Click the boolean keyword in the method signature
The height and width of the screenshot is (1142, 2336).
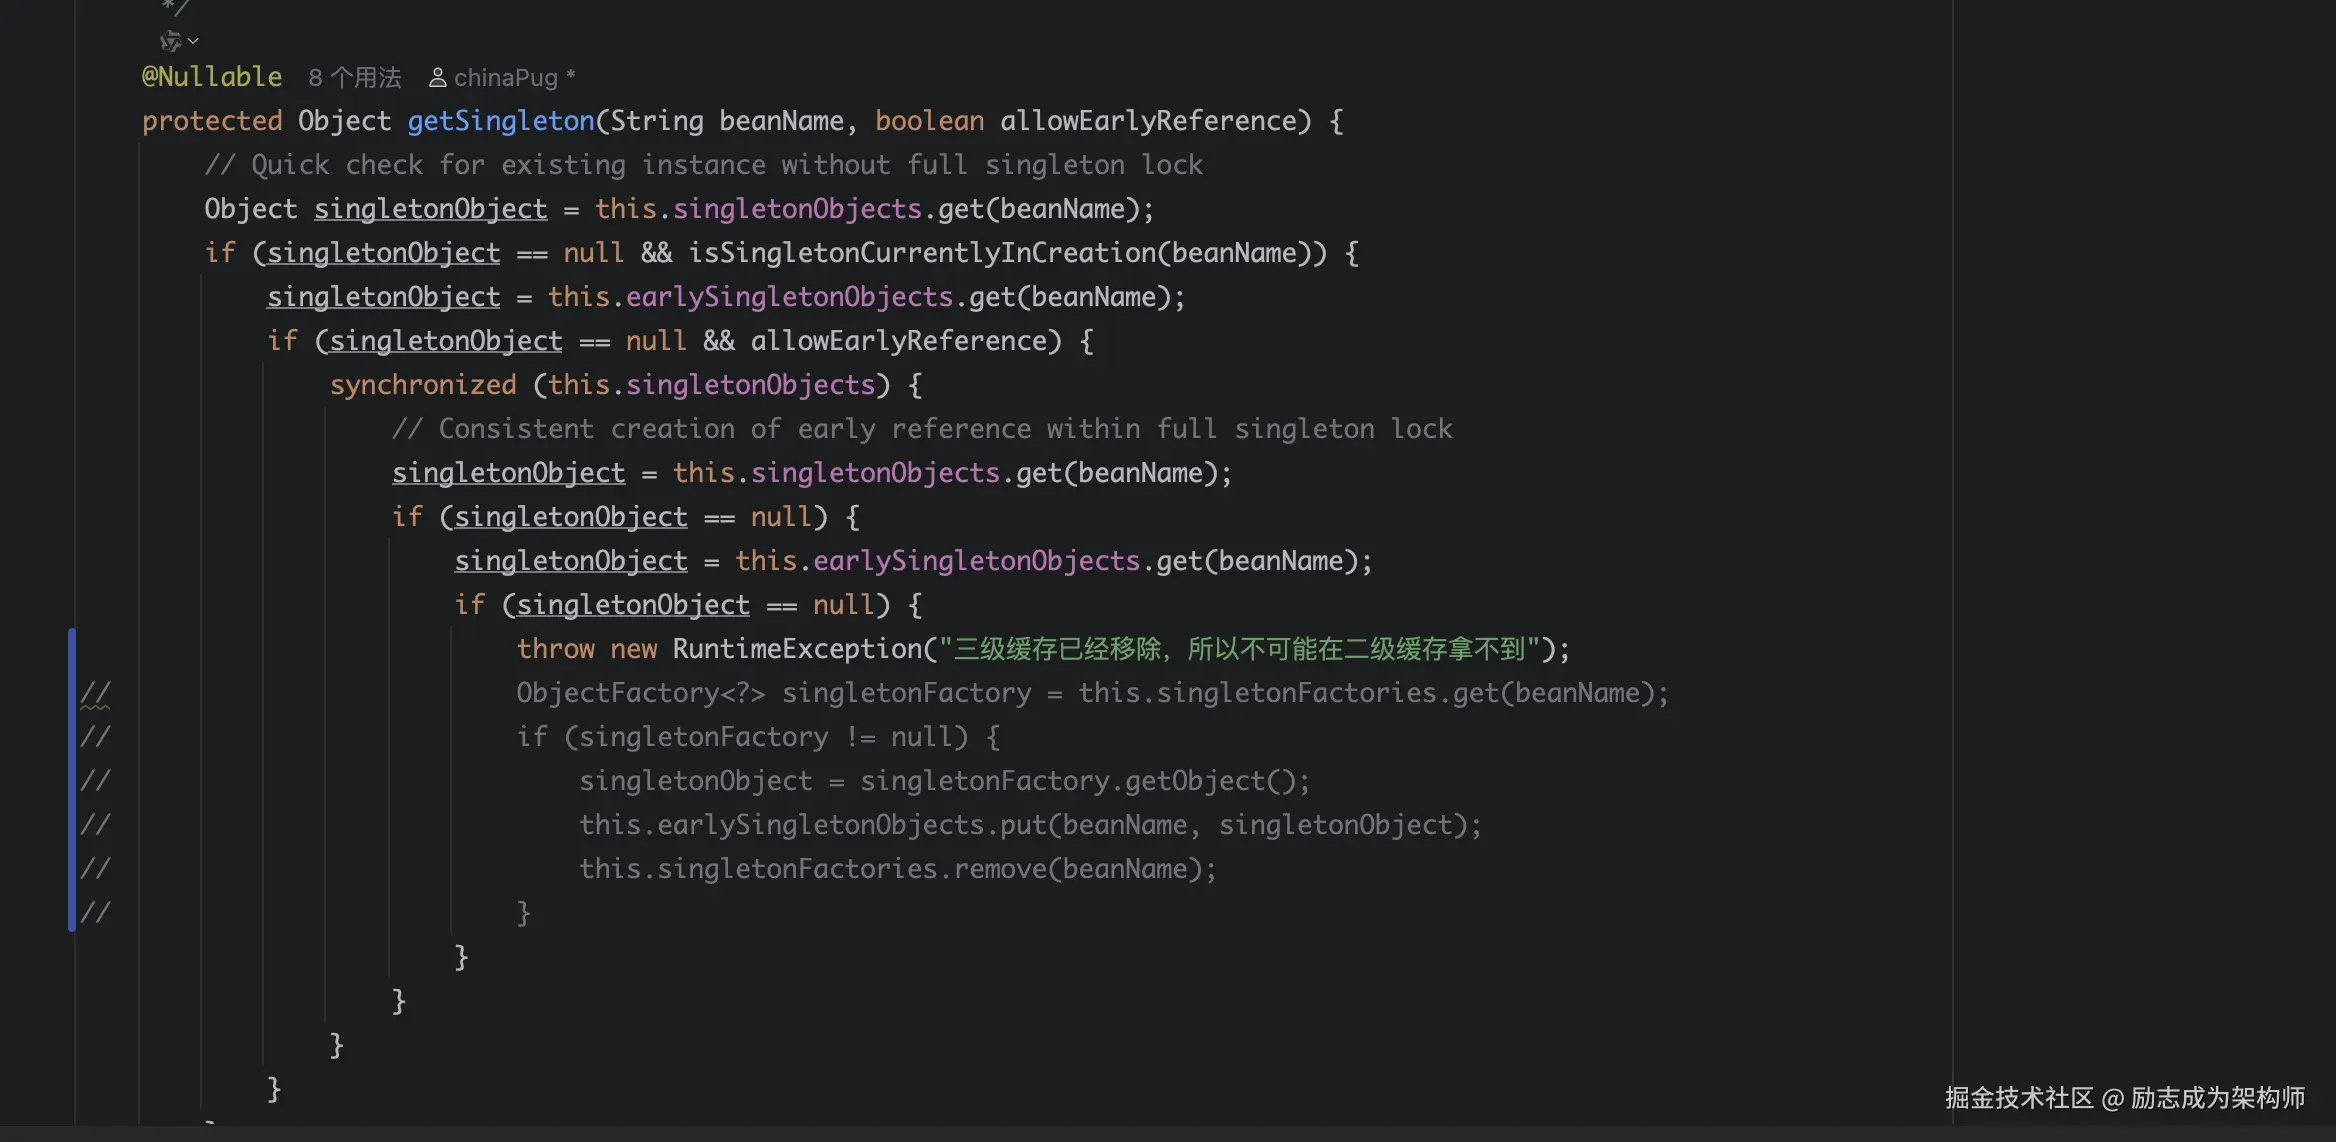pos(929,121)
